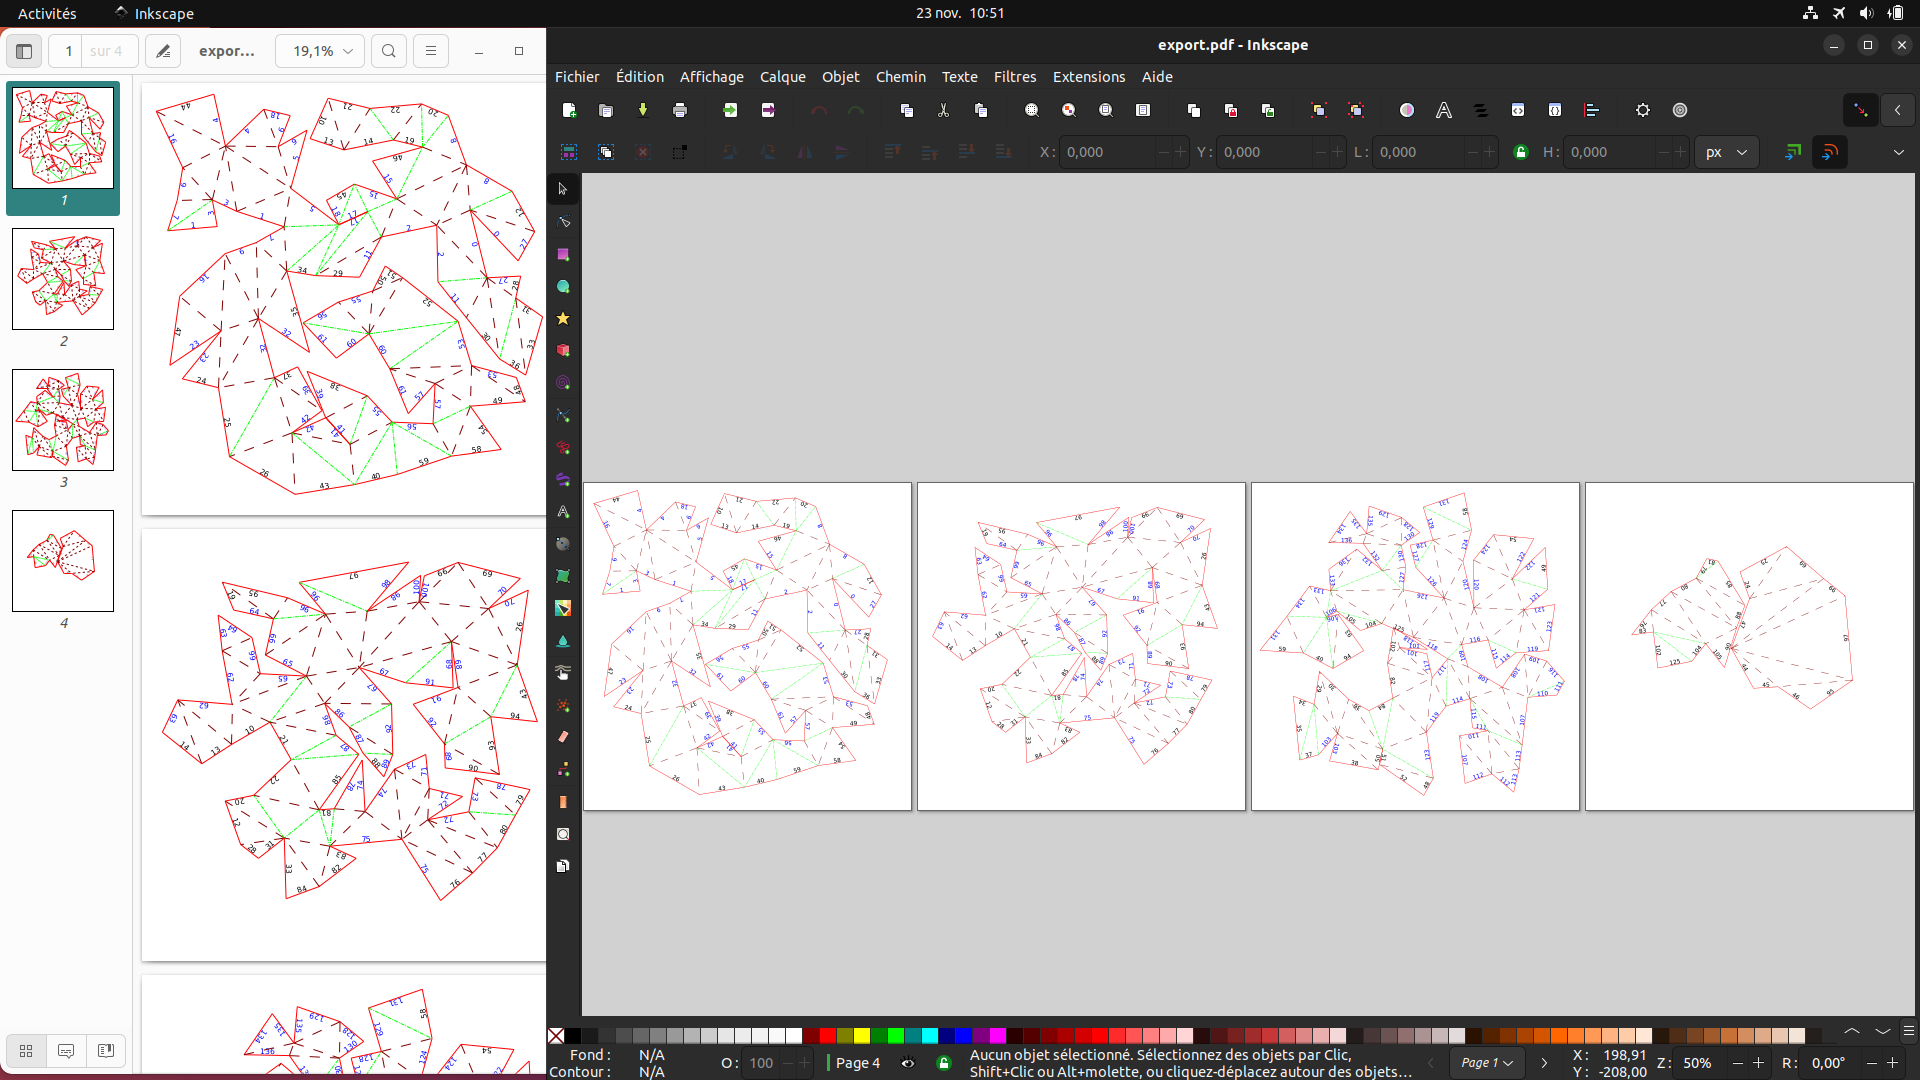Screen dimensions: 1920x1080
Task: Click Activités in the top bar
Action: [x=47, y=13]
